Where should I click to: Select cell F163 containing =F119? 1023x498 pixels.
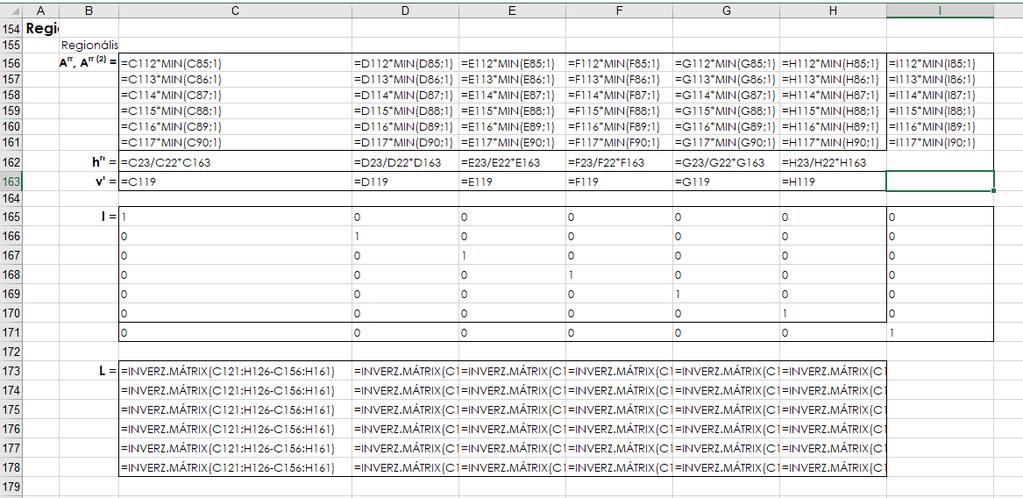[x=619, y=181]
